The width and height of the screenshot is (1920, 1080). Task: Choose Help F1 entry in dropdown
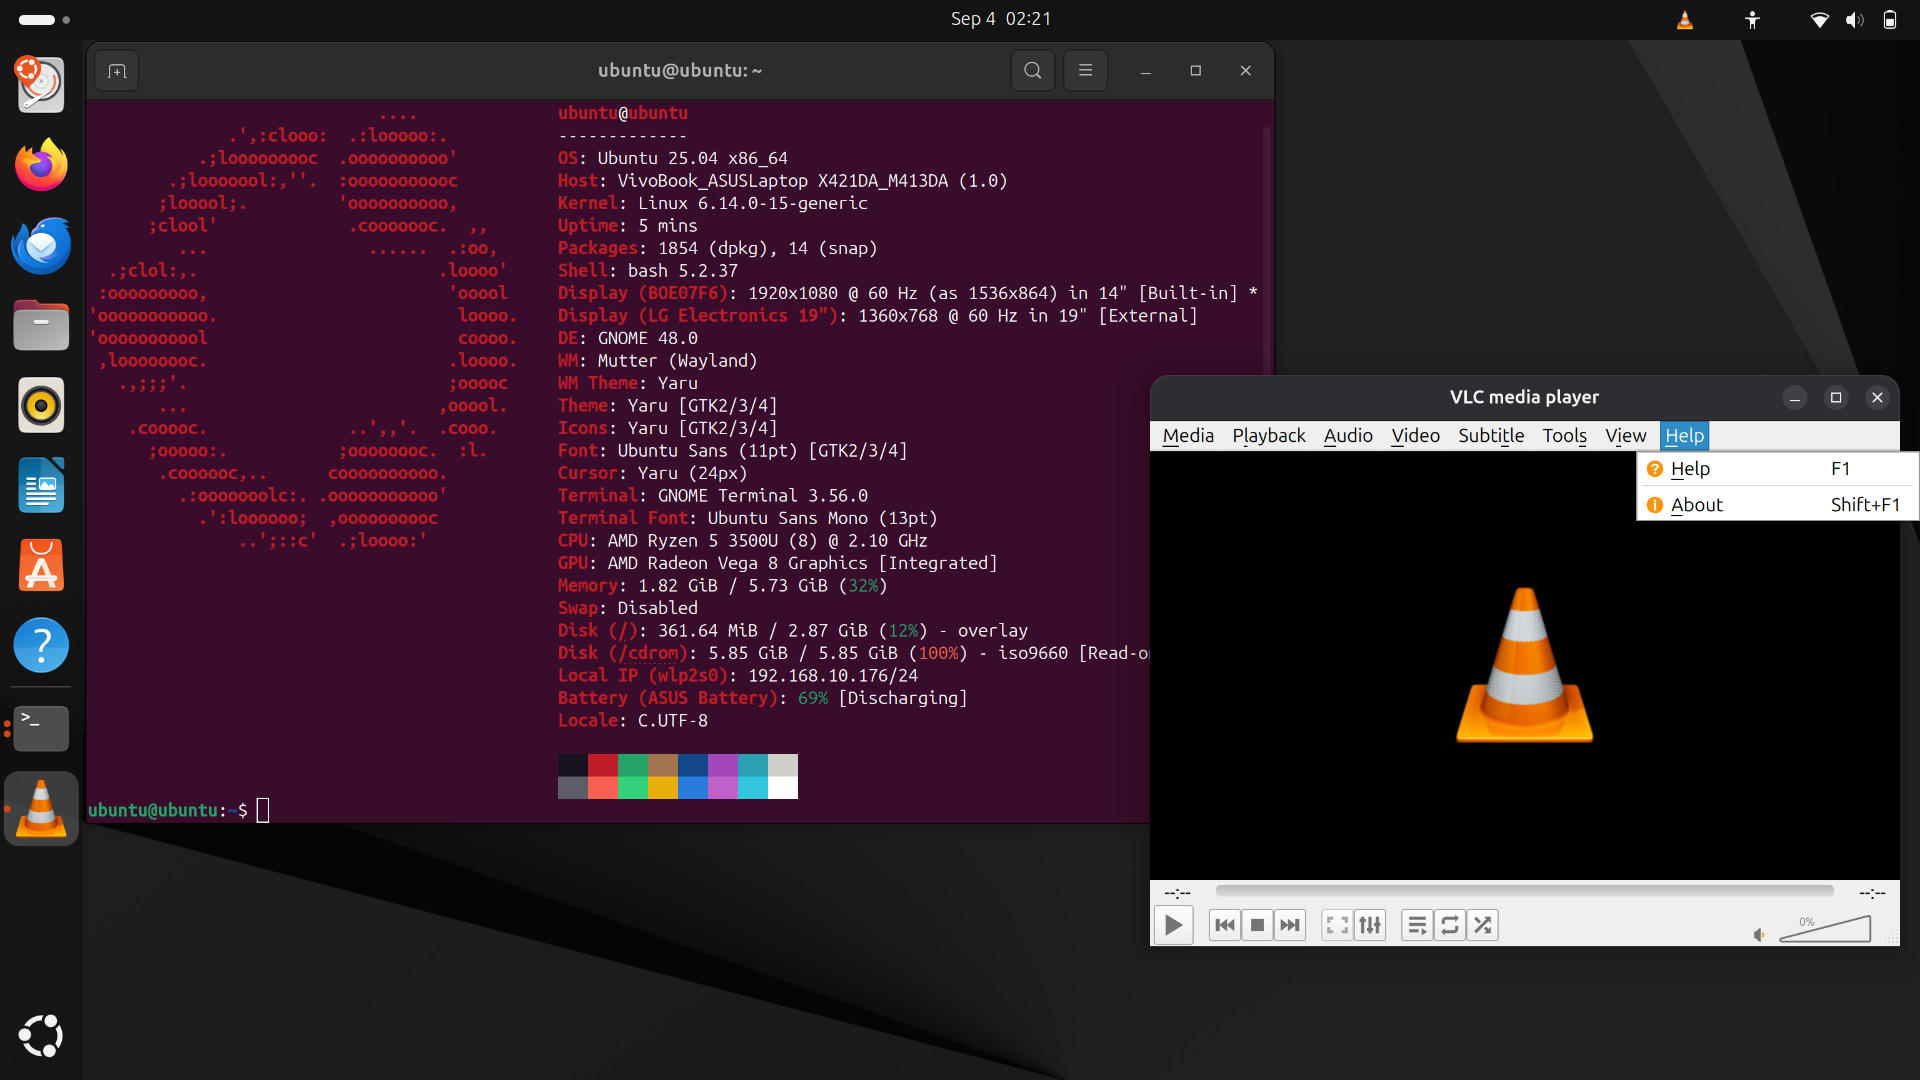tap(1777, 469)
